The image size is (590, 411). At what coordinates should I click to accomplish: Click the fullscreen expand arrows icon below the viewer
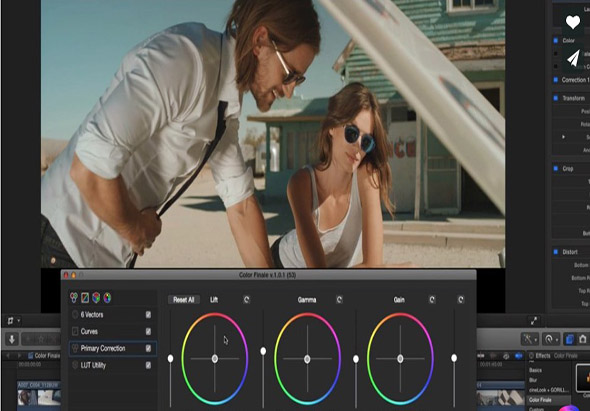[x=534, y=321]
